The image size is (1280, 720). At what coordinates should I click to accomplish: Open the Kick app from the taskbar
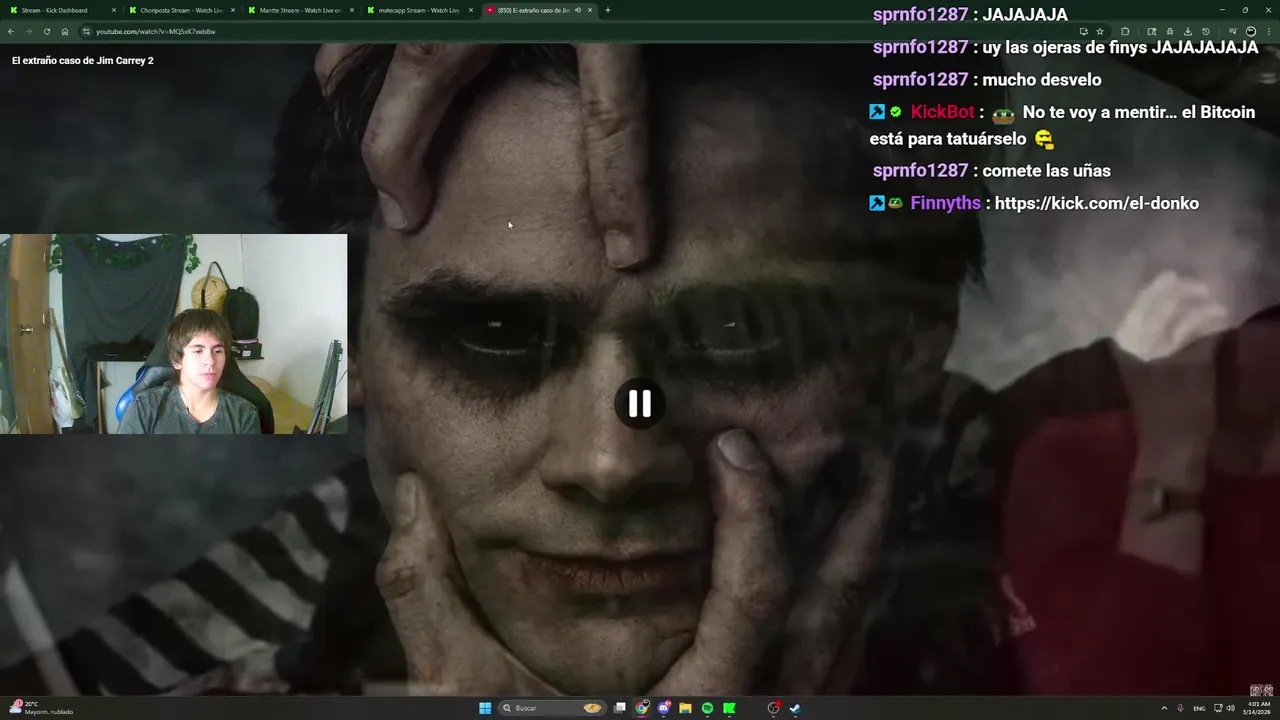coord(729,708)
